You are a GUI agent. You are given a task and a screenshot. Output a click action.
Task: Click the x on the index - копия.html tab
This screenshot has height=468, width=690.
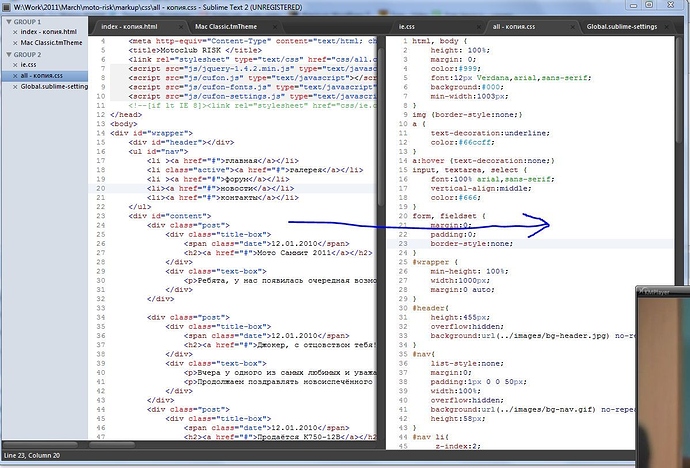pos(182,25)
